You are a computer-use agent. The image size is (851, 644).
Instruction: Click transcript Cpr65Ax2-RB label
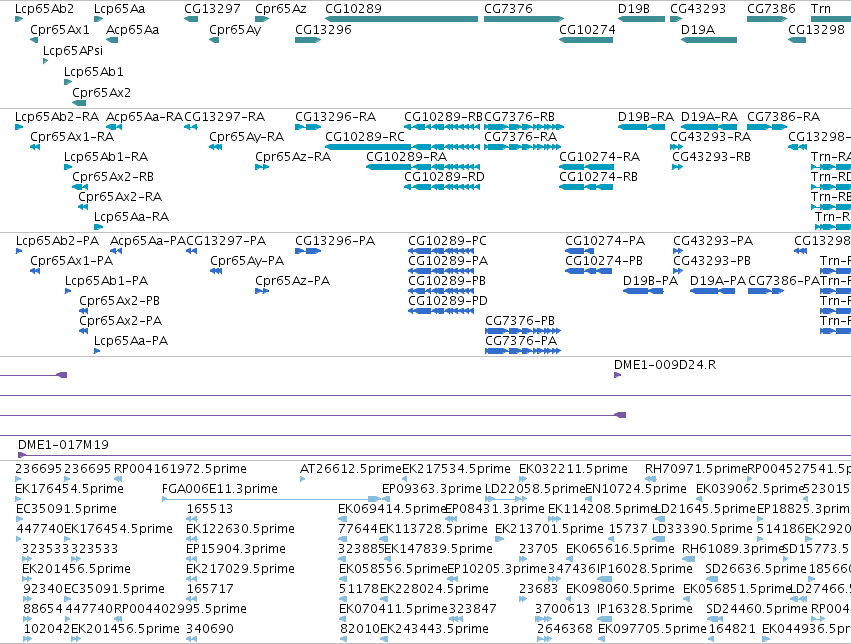click(113, 177)
